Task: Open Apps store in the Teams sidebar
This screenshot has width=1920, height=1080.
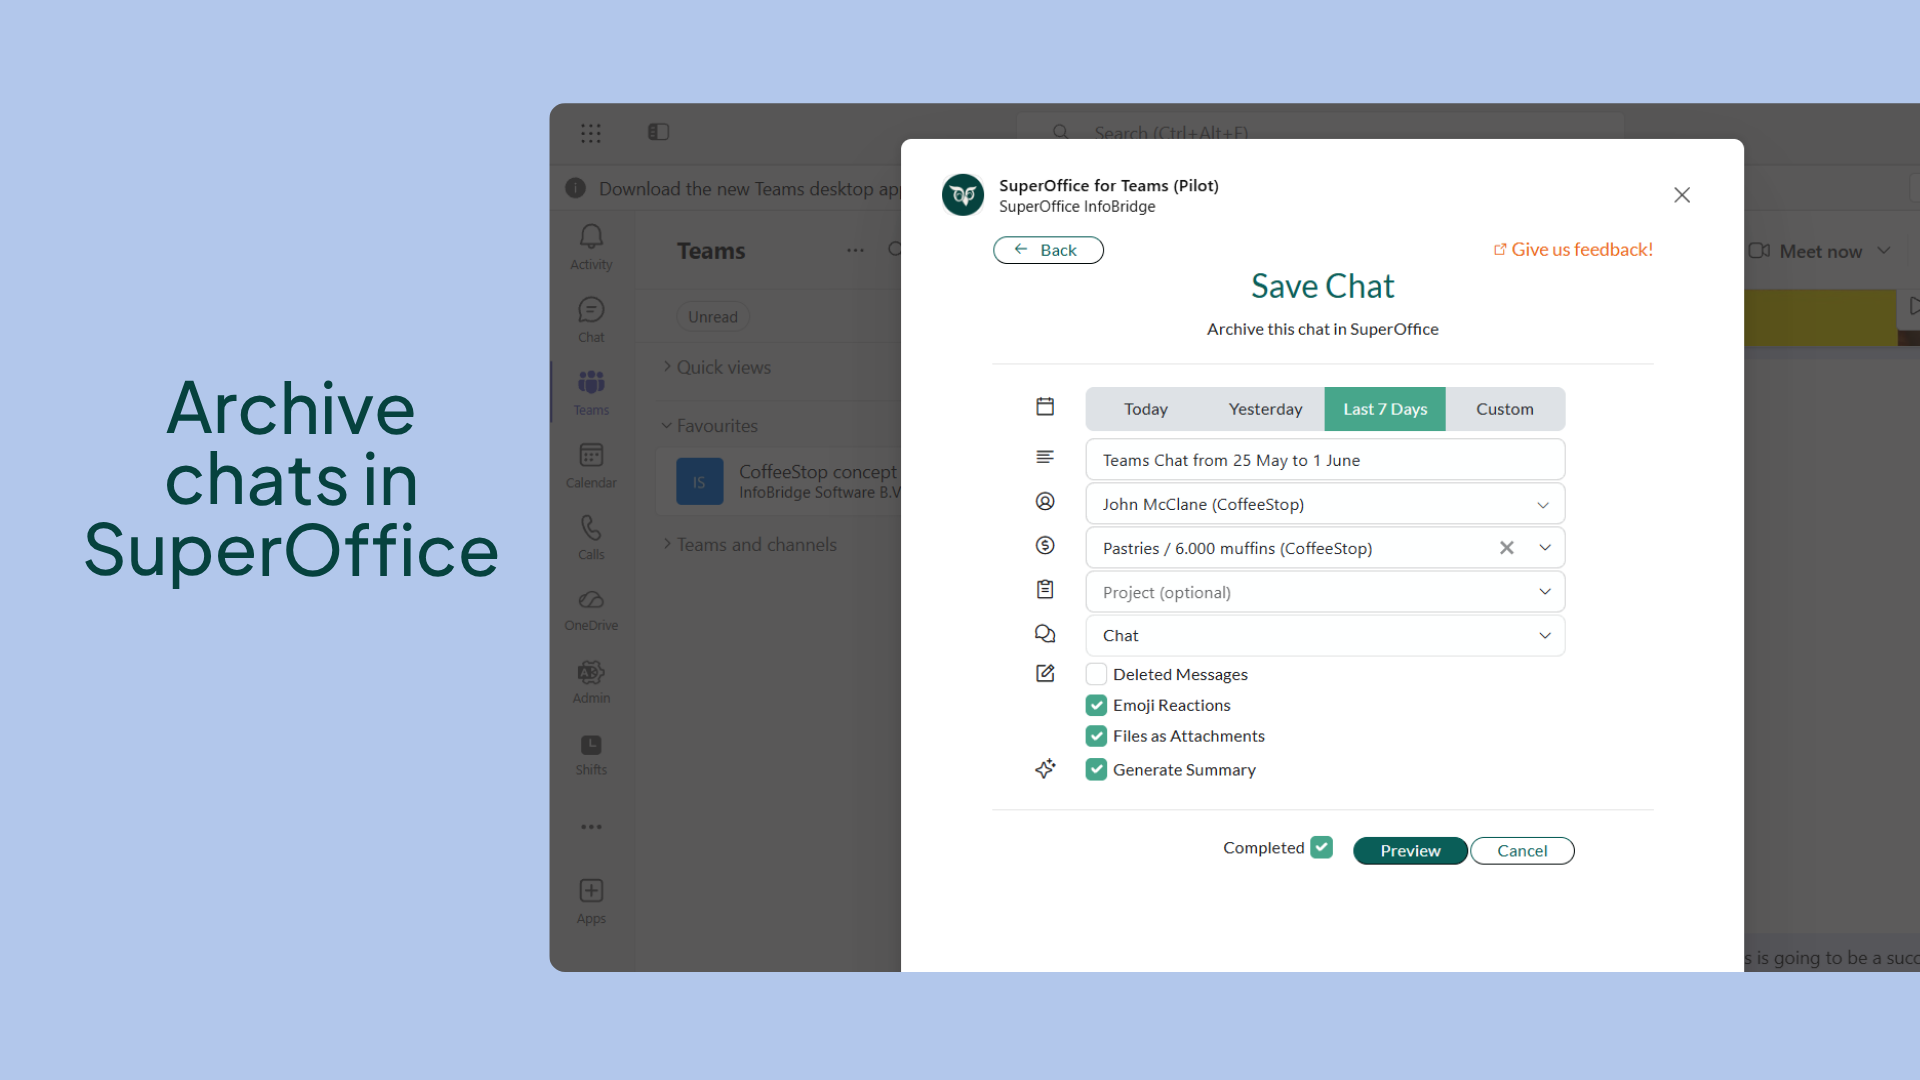Action: [591, 901]
